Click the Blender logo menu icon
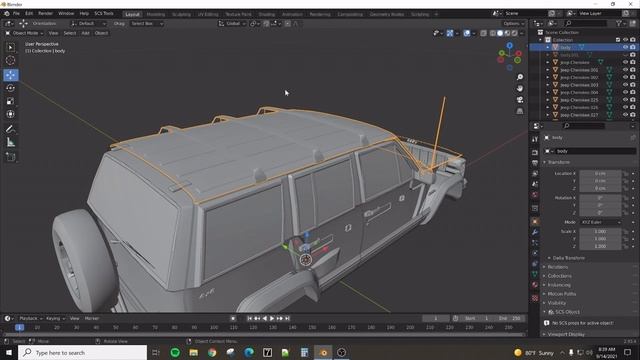Viewport: 640px width, 360px height. point(6,13)
